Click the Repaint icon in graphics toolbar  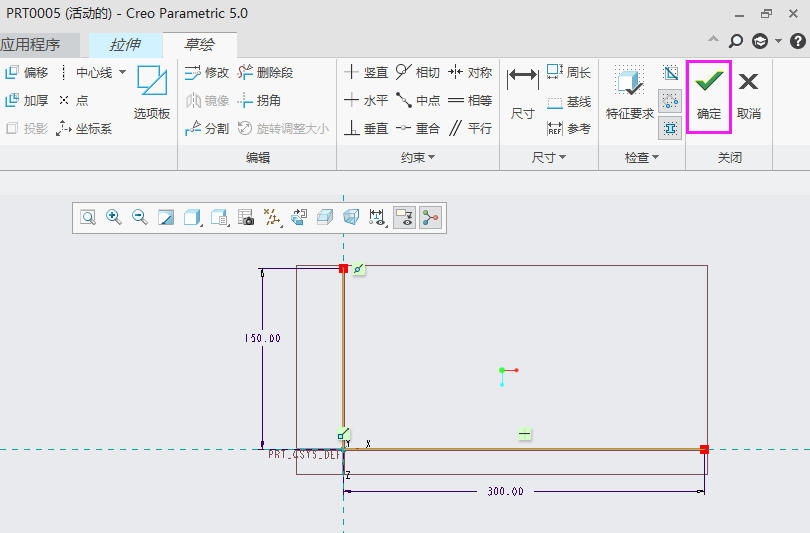pos(166,217)
